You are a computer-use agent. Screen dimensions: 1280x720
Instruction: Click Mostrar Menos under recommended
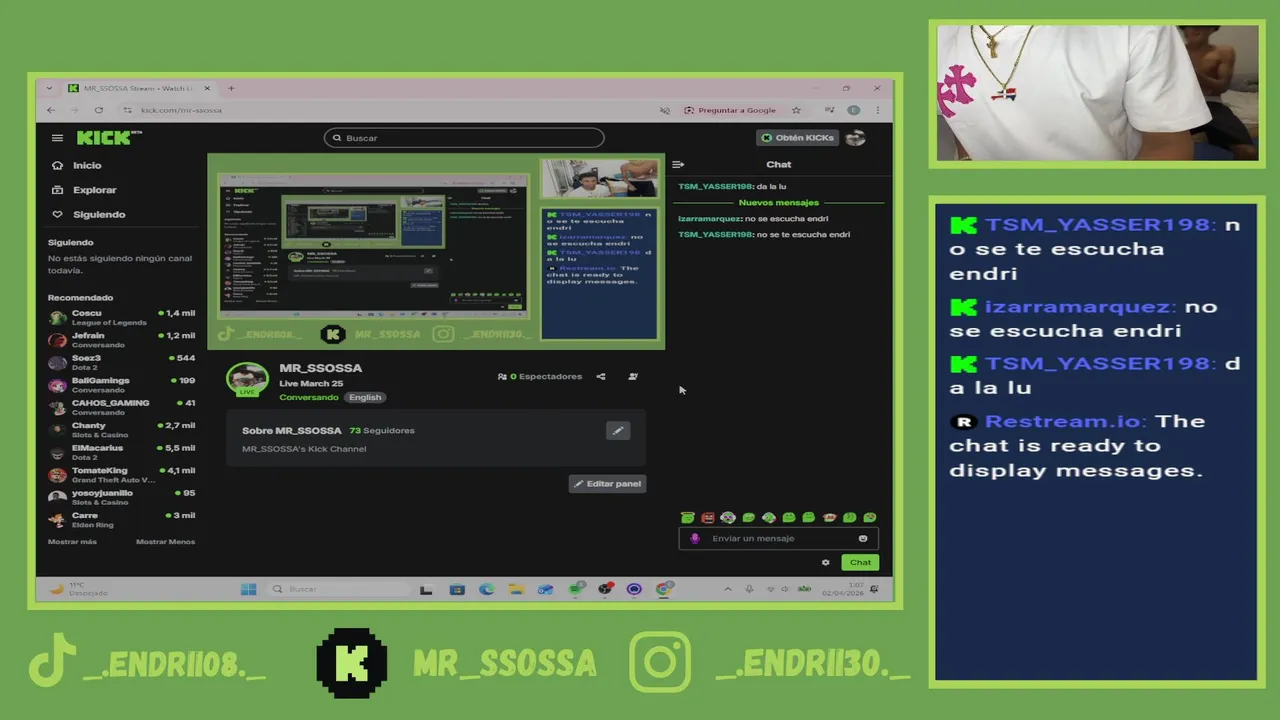coord(165,542)
